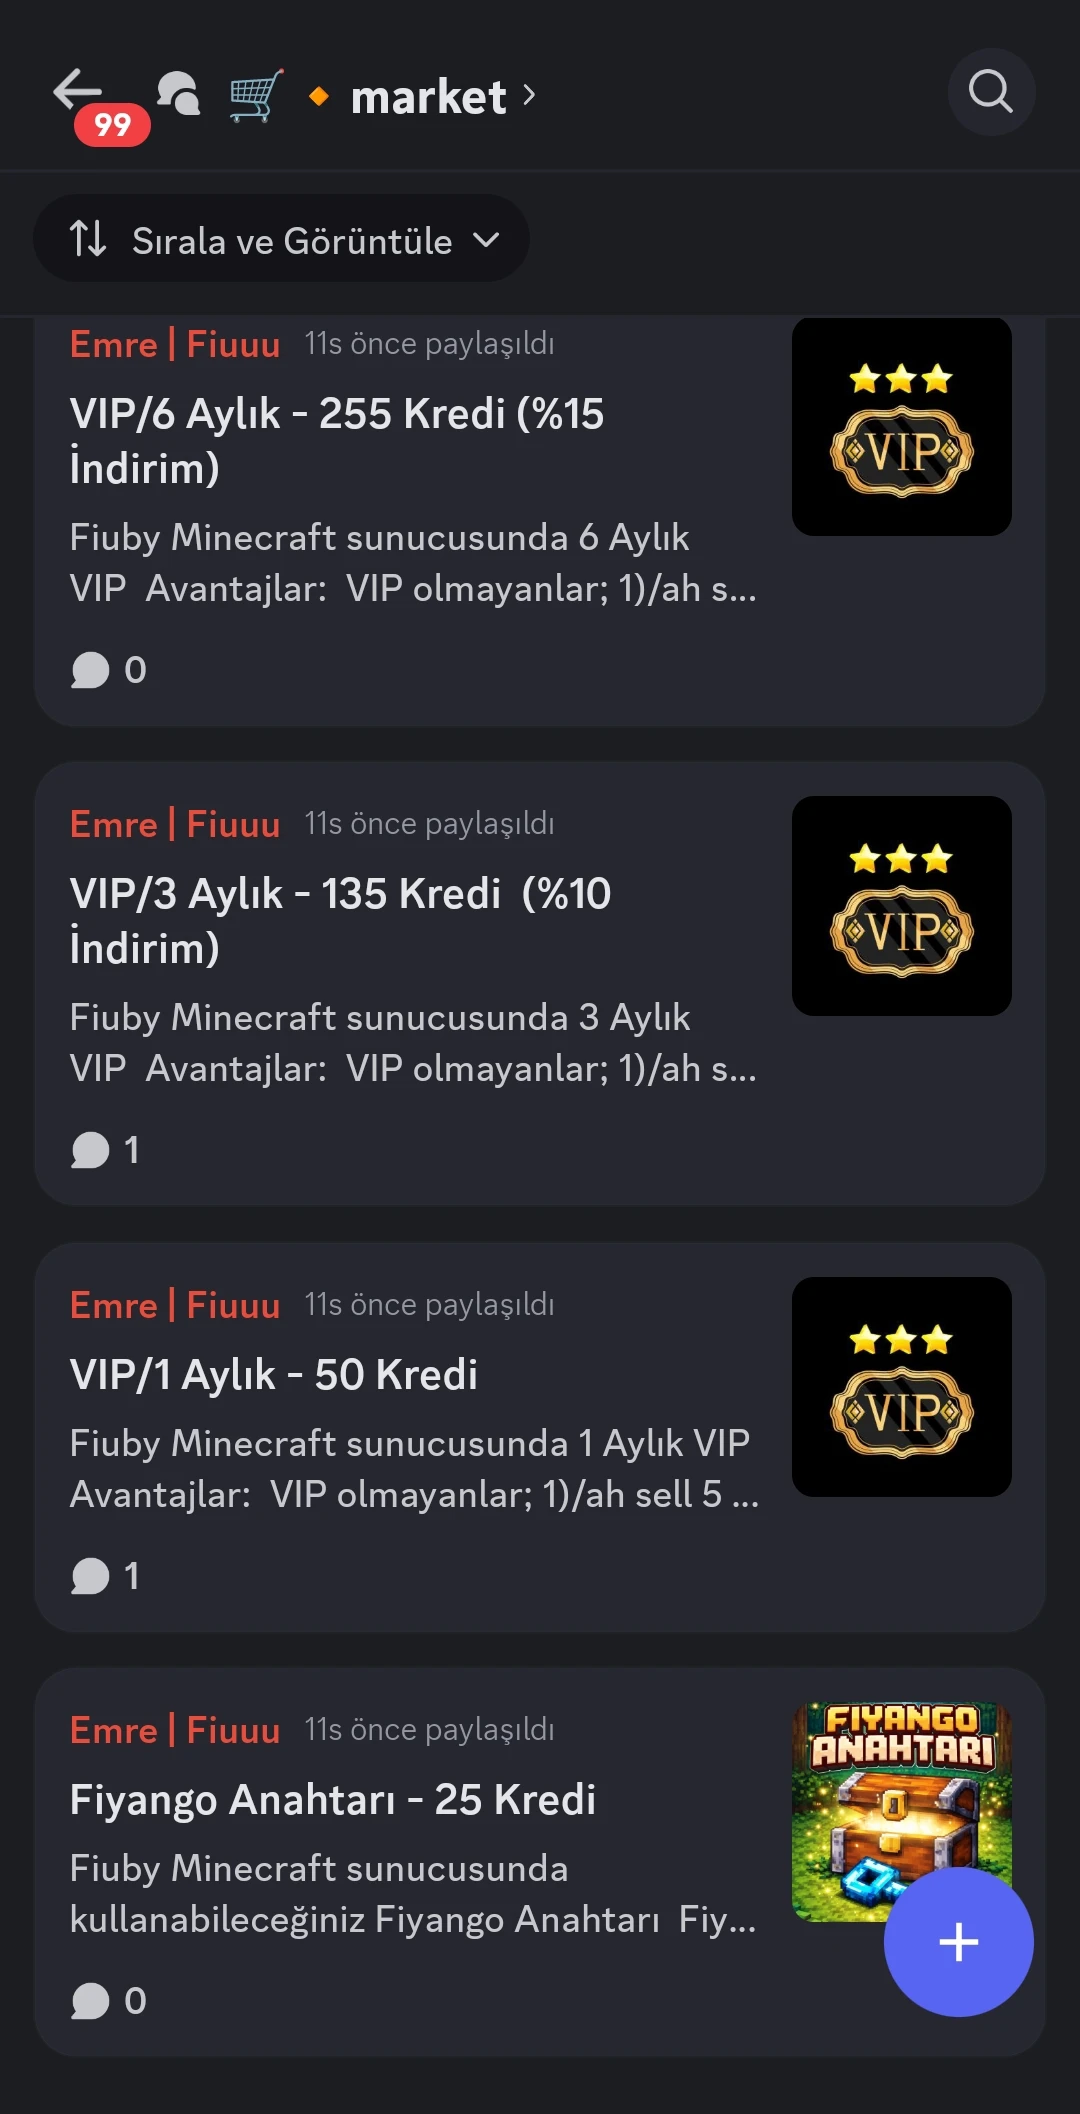Viewport: 1080px width, 2114px height.
Task: Open the Sırala ve Görüntüle dropdown
Action: (x=281, y=240)
